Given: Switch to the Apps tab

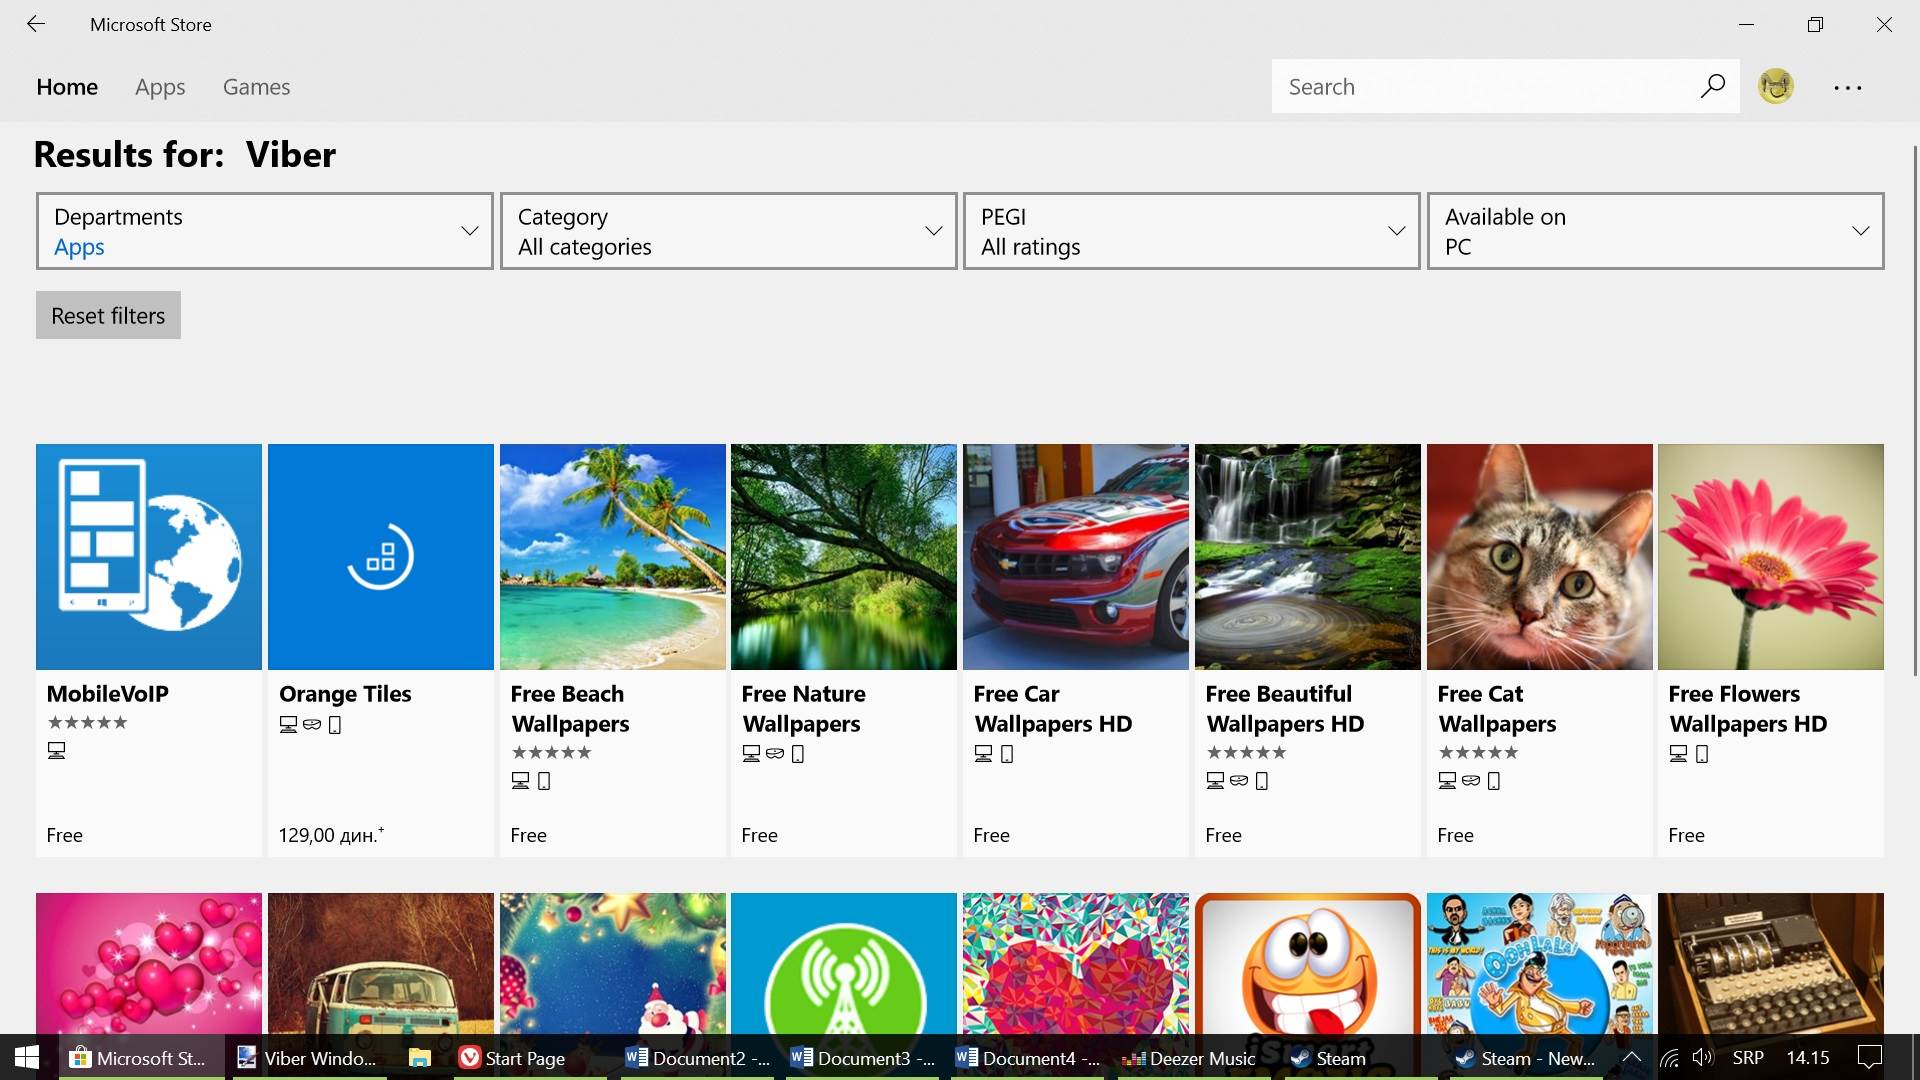Looking at the screenshot, I should pos(160,87).
